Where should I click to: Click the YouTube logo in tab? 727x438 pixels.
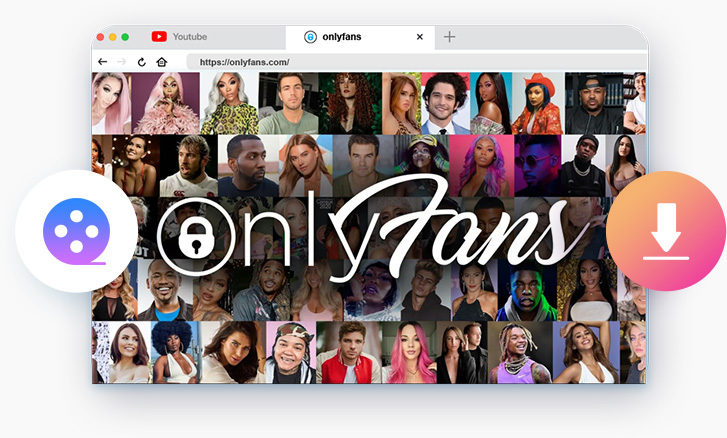(159, 37)
